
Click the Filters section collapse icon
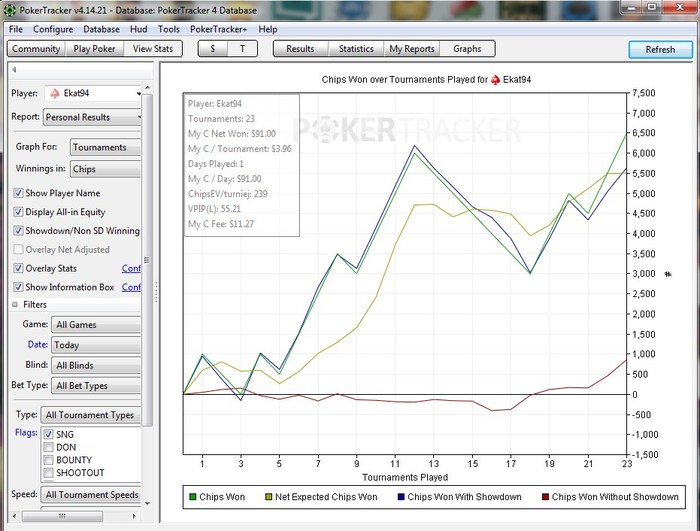click(15, 305)
